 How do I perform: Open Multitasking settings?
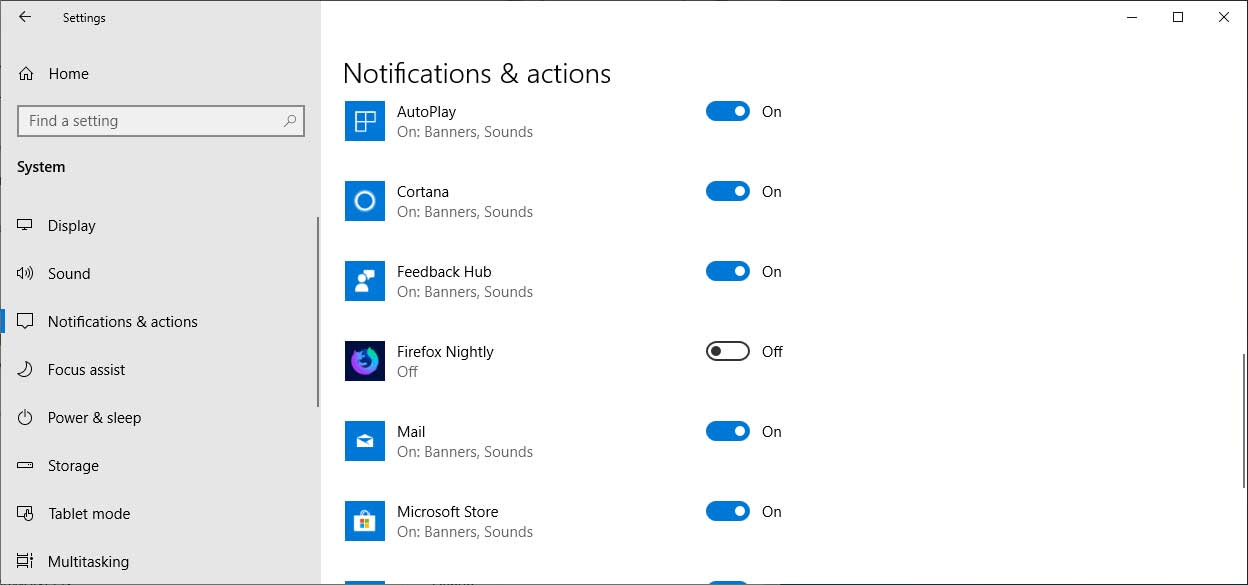pos(158,562)
